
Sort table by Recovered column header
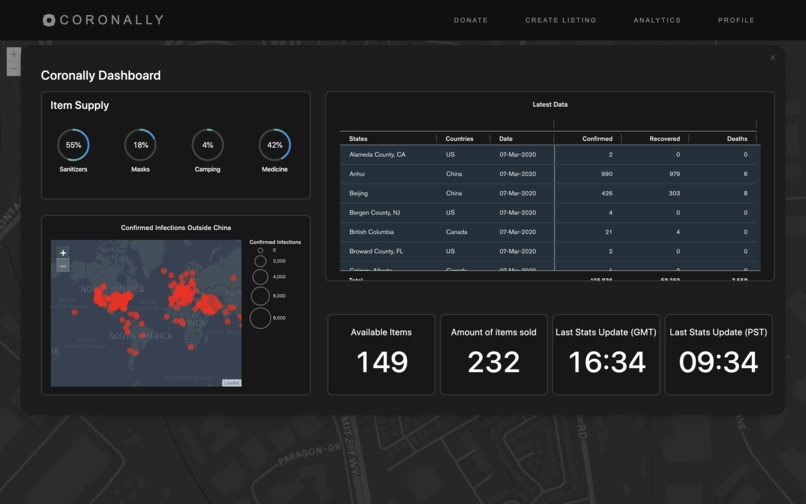click(x=665, y=138)
